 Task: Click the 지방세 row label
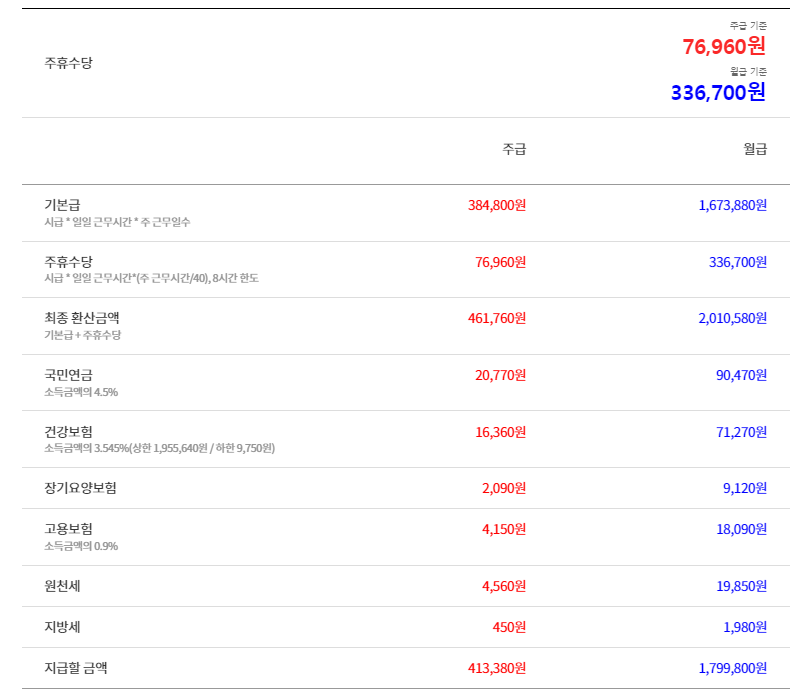62,627
